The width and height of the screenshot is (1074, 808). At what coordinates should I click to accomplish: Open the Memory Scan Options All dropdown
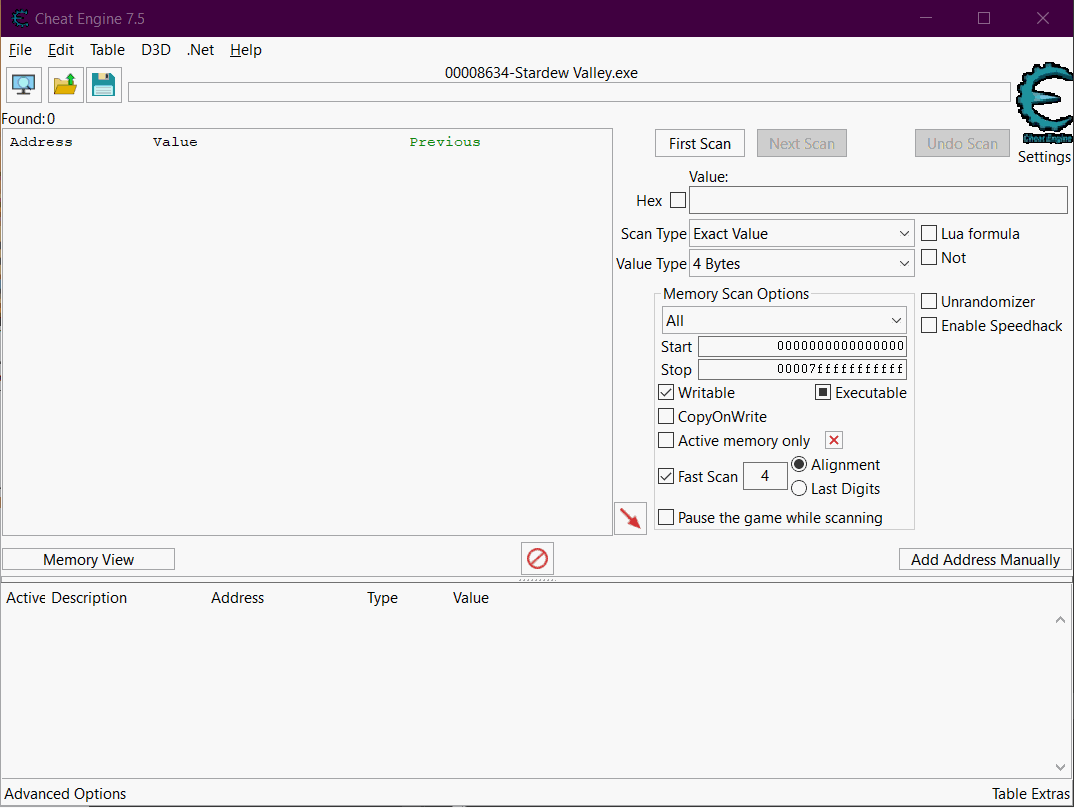(x=784, y=320)
